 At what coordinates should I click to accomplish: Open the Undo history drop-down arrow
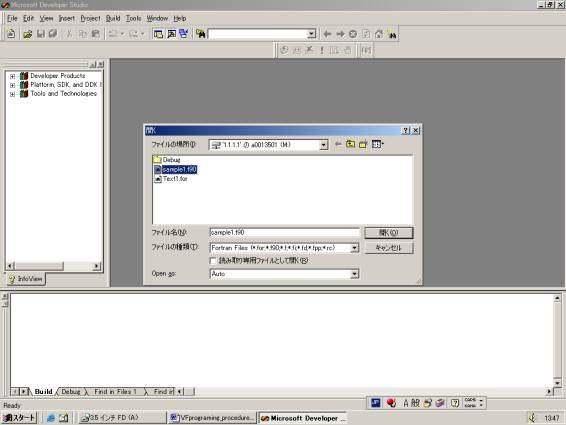click(x=122, y=34)
